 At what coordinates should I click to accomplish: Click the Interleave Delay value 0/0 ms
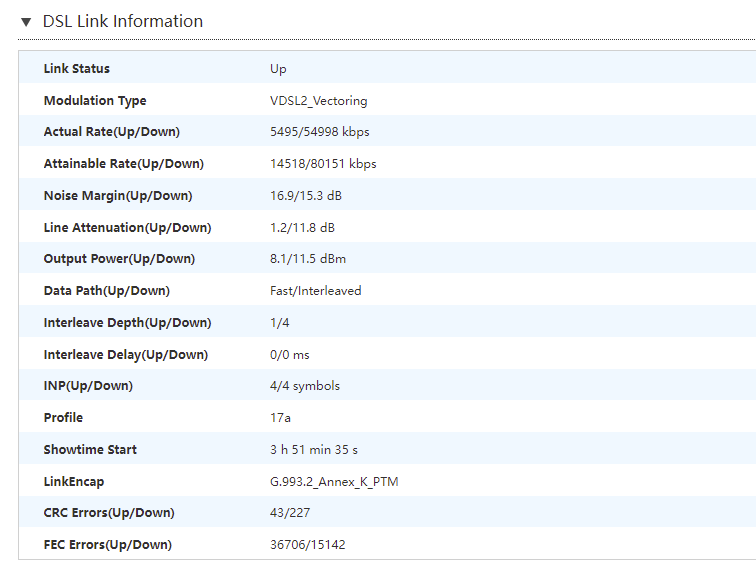pyautogui.click(x=290, y=355)
